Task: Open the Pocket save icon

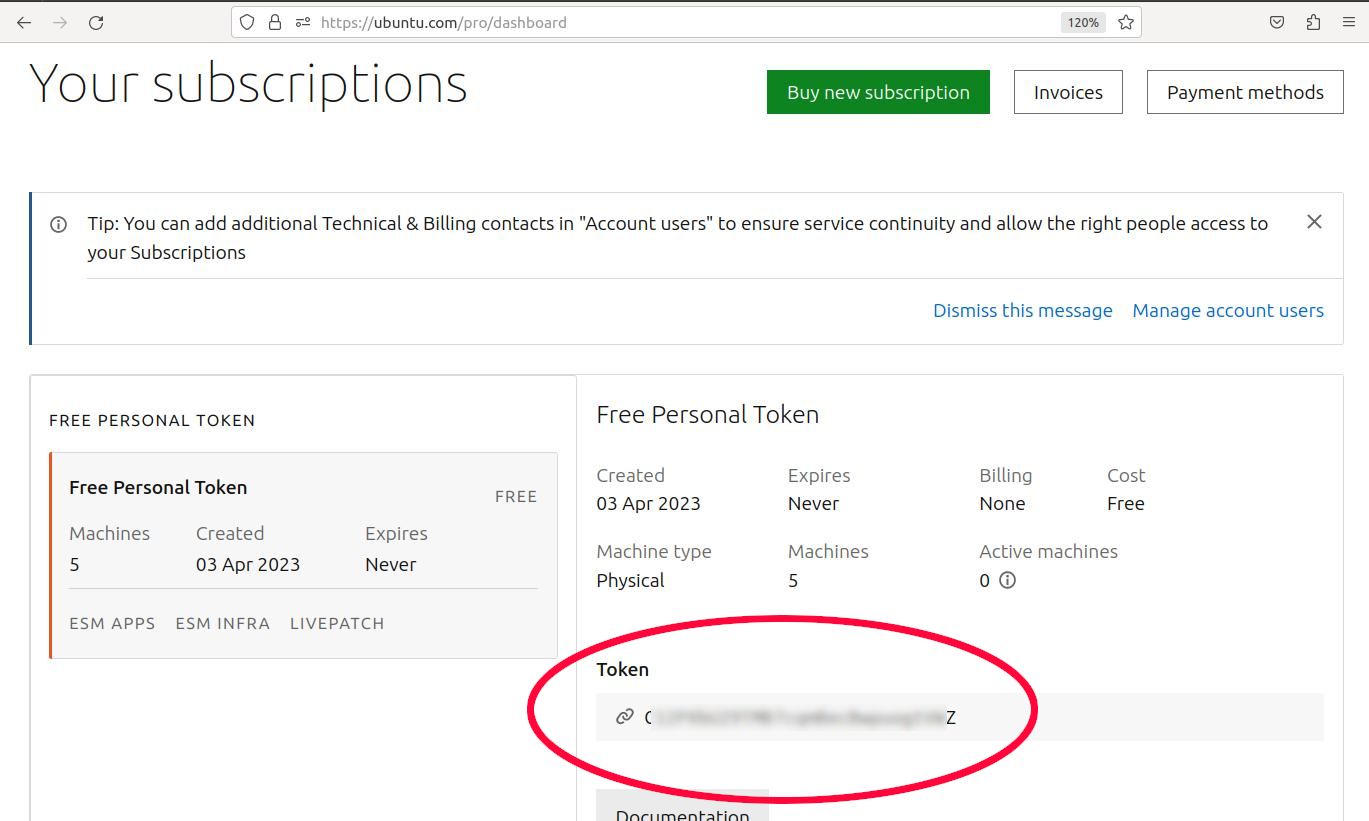Action: pyautogui.click(x=1277, y=22)
